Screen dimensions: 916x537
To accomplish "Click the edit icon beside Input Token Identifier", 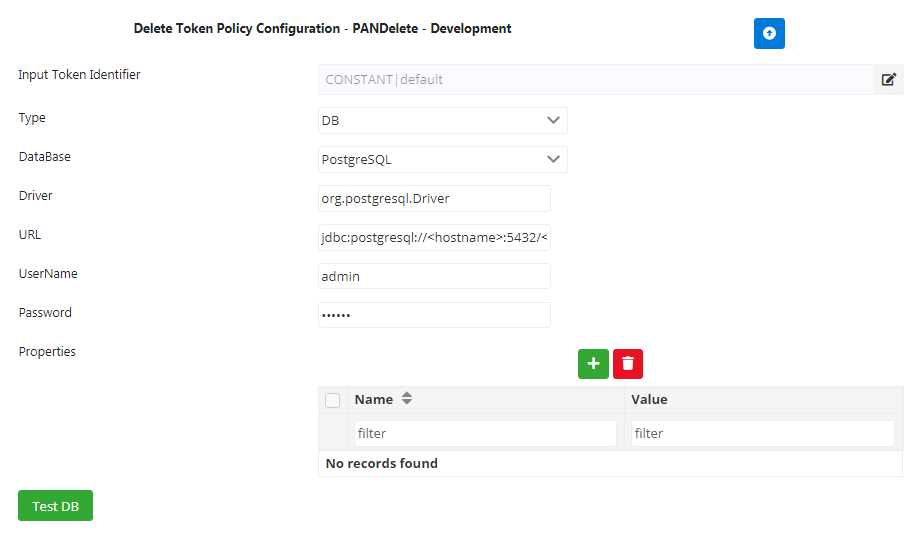I will click(888, 79).
